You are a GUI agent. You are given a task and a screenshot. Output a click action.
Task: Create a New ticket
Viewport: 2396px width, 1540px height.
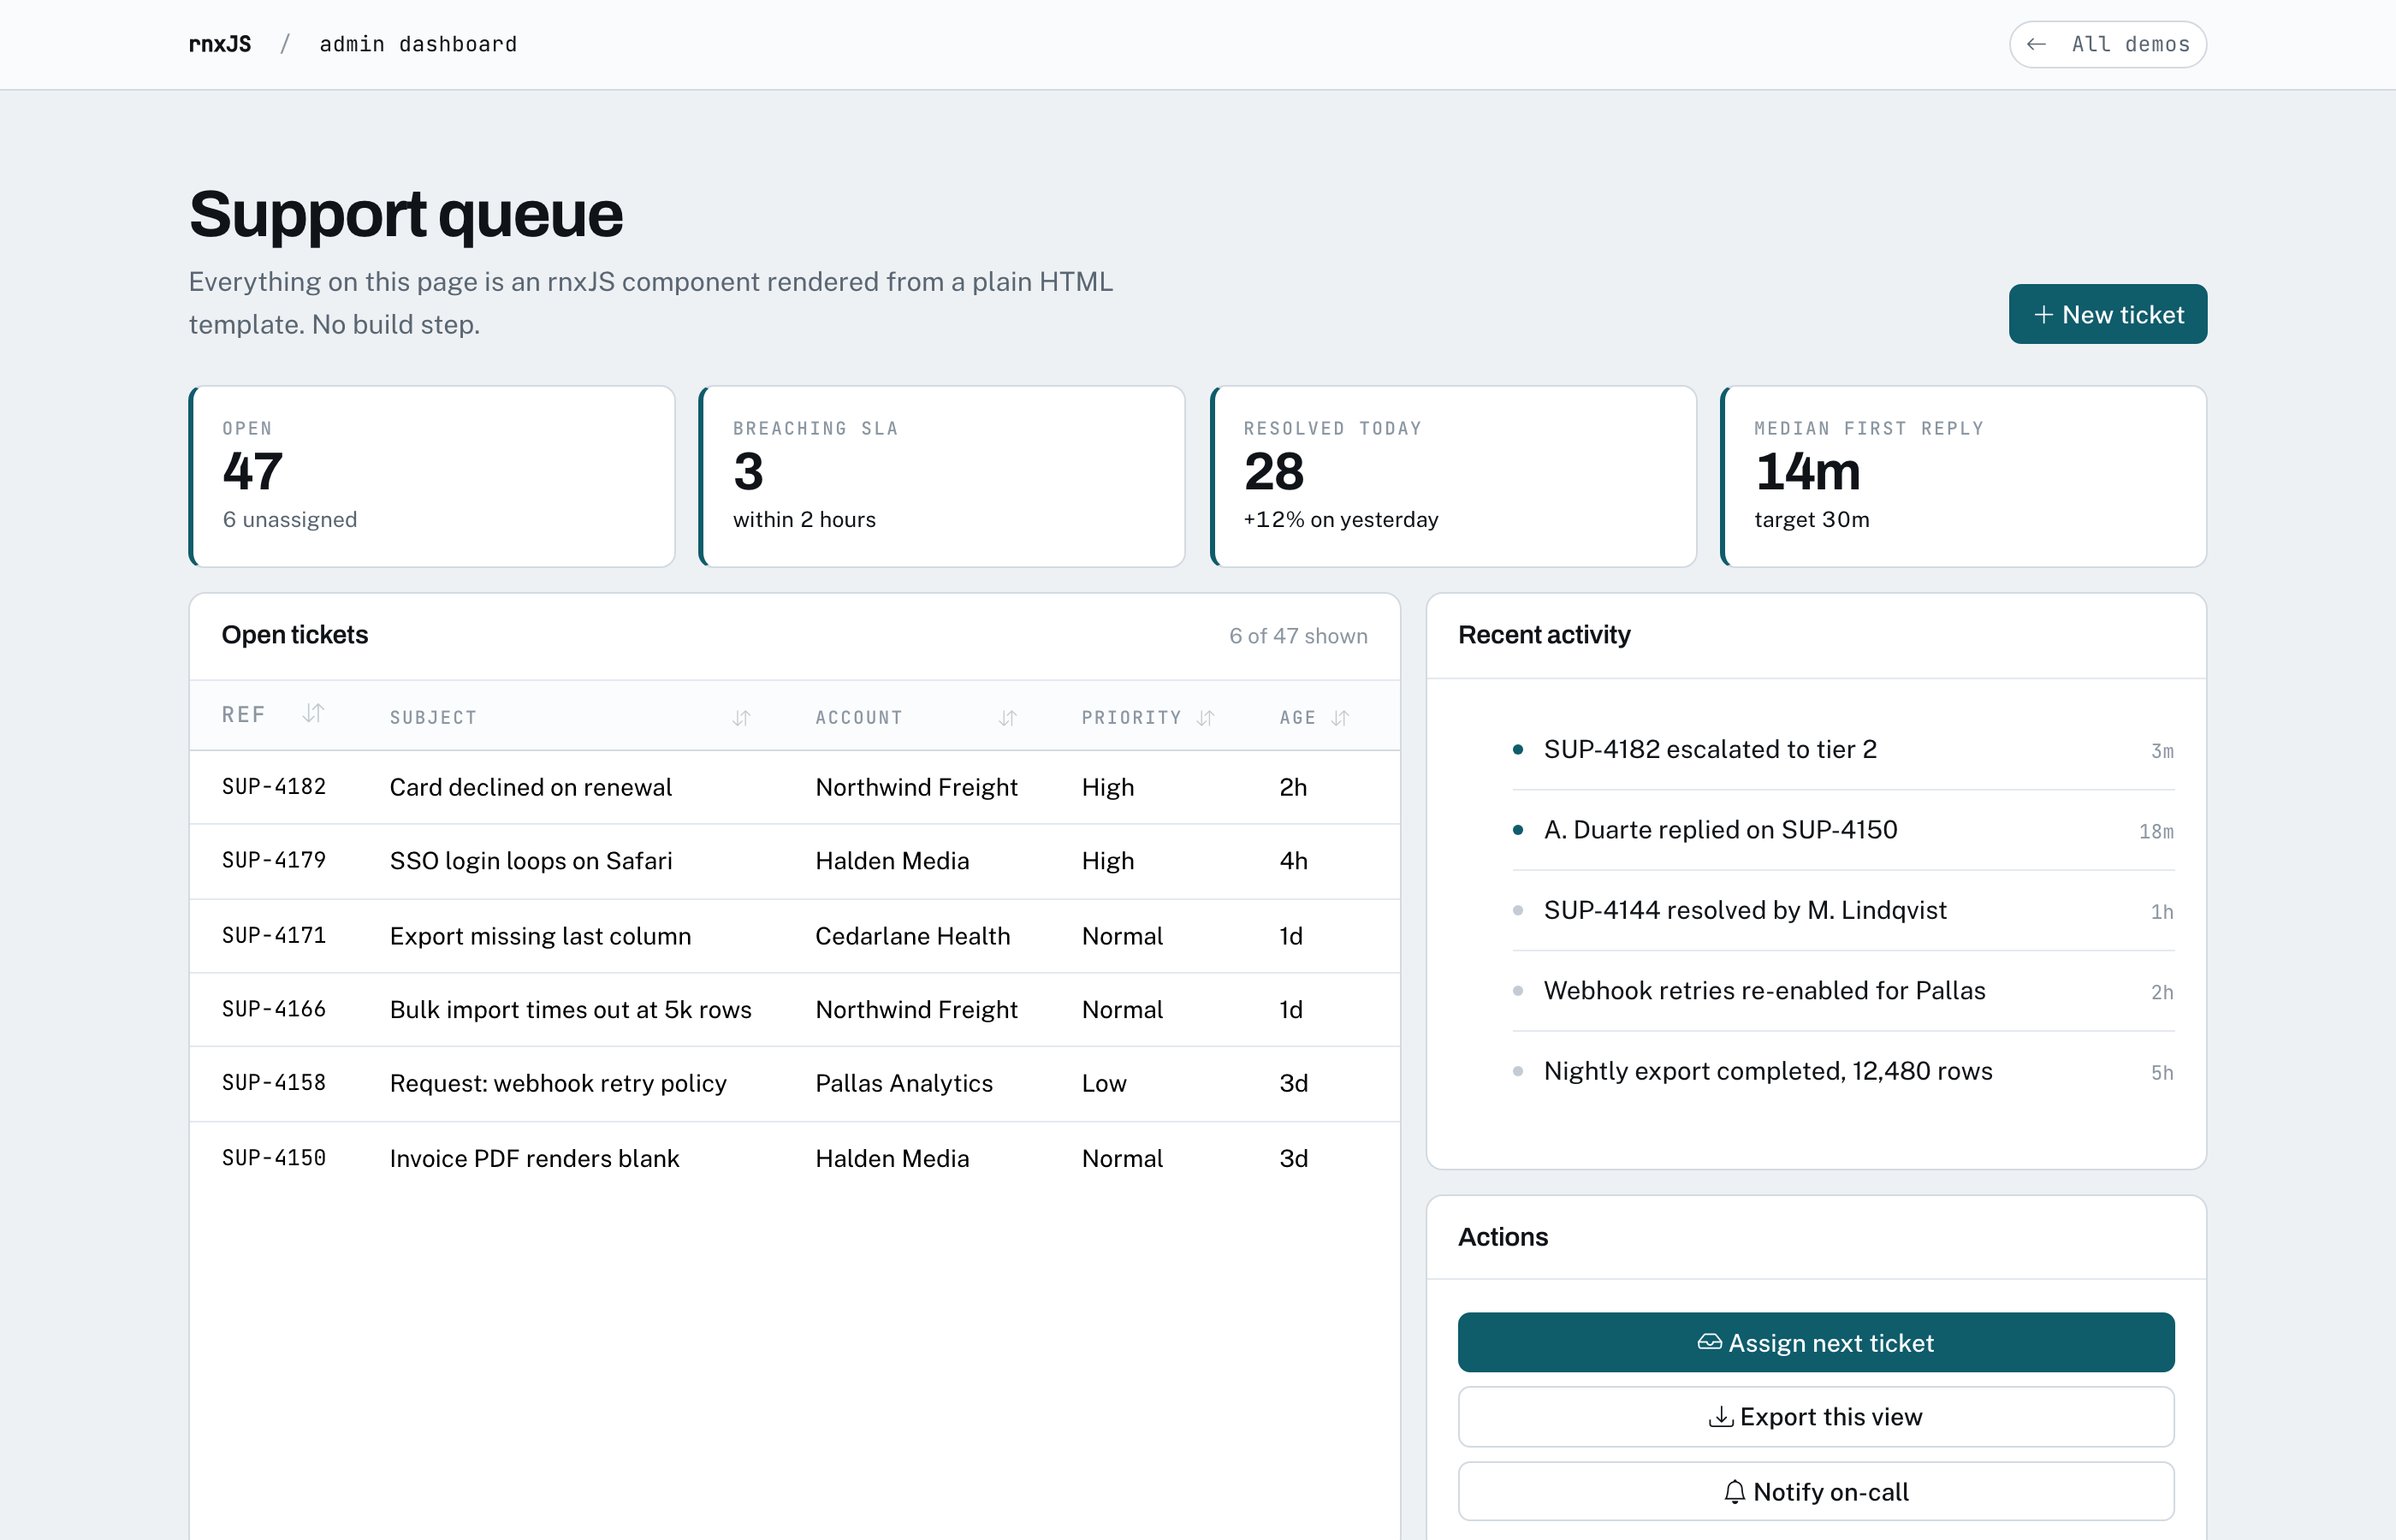(x=2107, y=314)
